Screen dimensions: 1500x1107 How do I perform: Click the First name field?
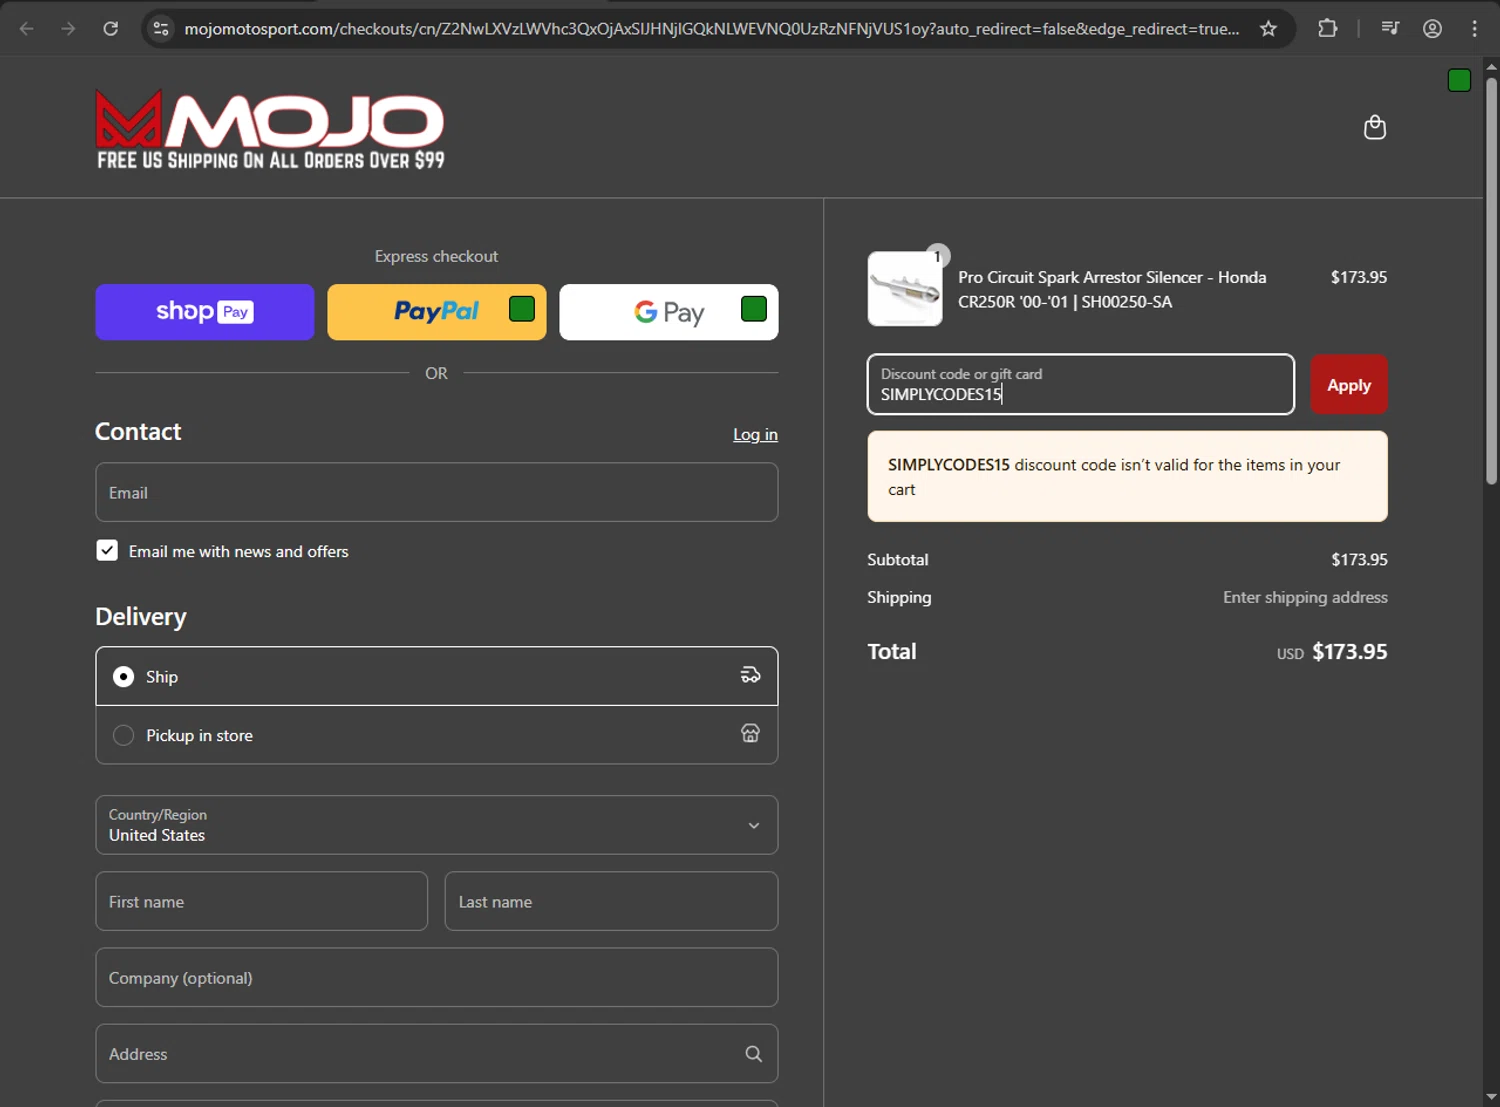click(262, 901)
